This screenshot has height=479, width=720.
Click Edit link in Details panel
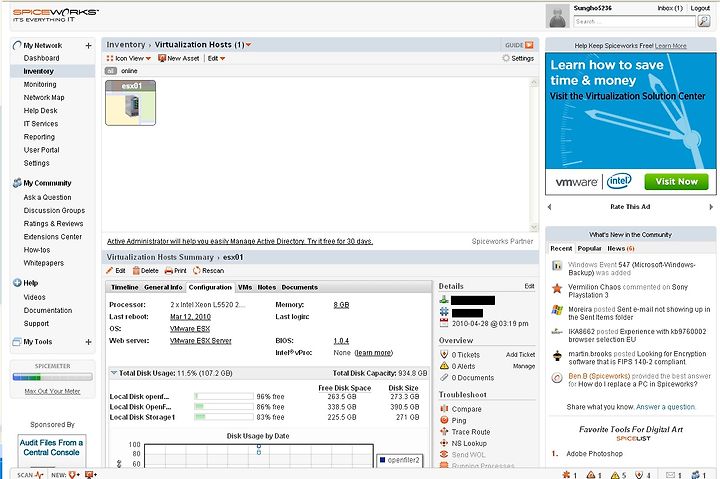click(x=529, y=286)
